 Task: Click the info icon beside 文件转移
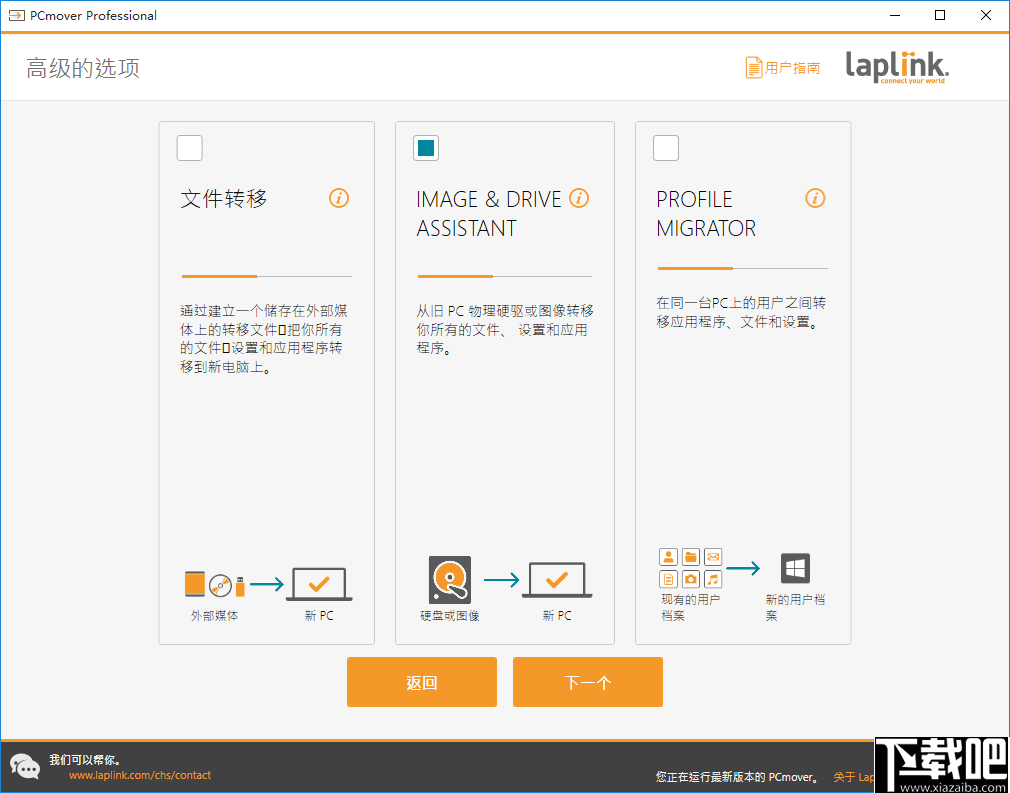click(x=339, y=198)
